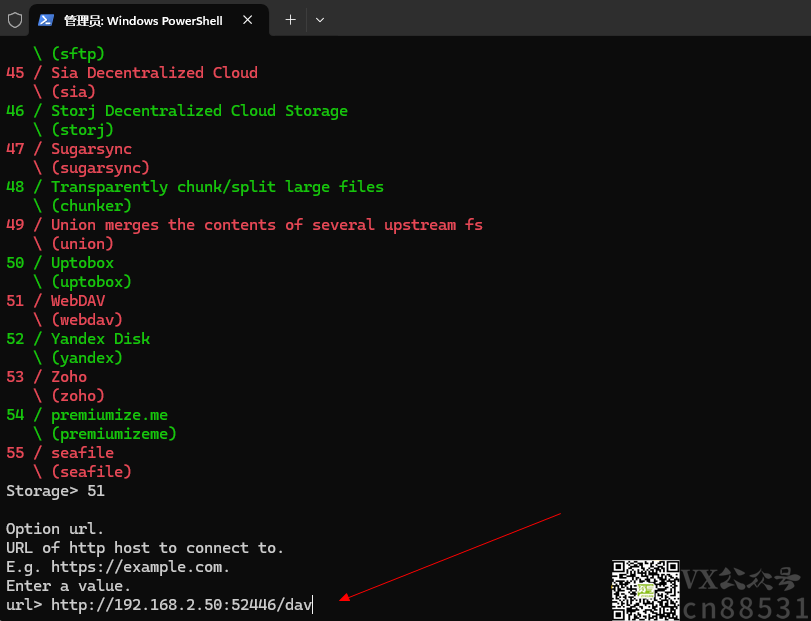The height and width of the screenshot is (621, 811).
Task: Click the line '51 / WebDAV'
Action: tap(55, 300)
